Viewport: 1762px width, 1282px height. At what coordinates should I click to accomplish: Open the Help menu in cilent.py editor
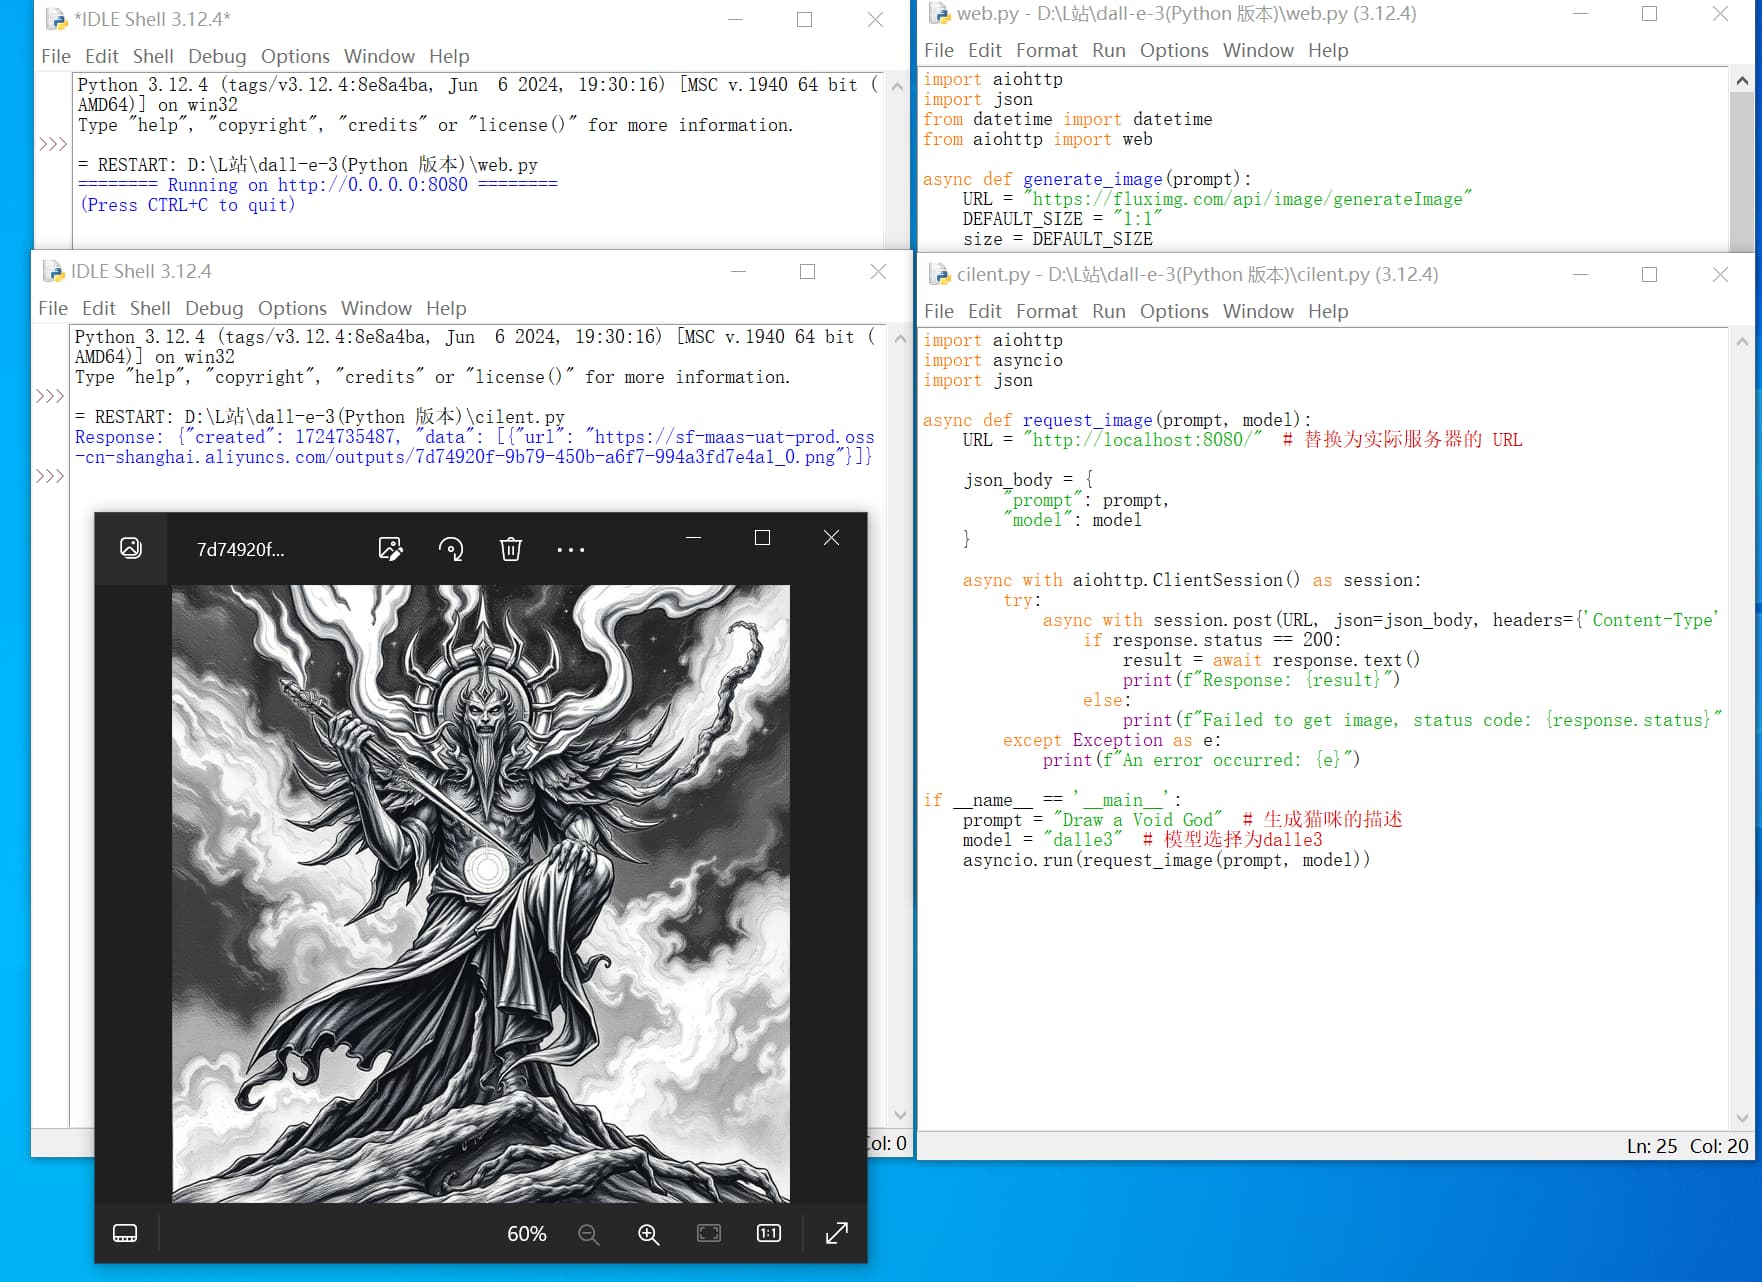(x=1328, y=311)
